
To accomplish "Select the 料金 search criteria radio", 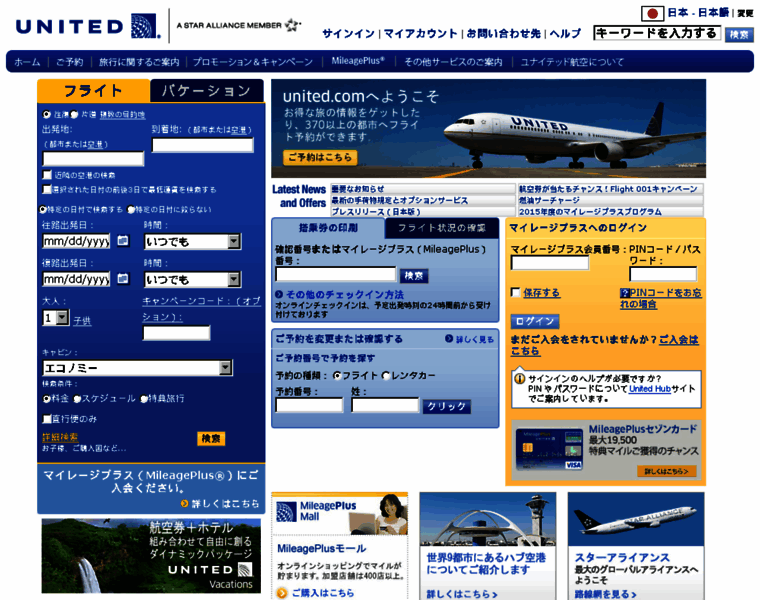I will [x=47, y=398].
